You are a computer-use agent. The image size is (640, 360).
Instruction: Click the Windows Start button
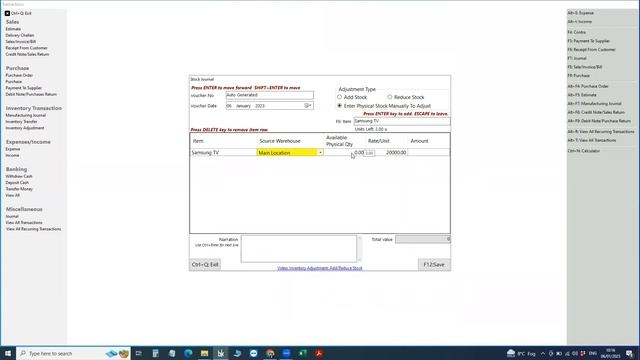8,353
